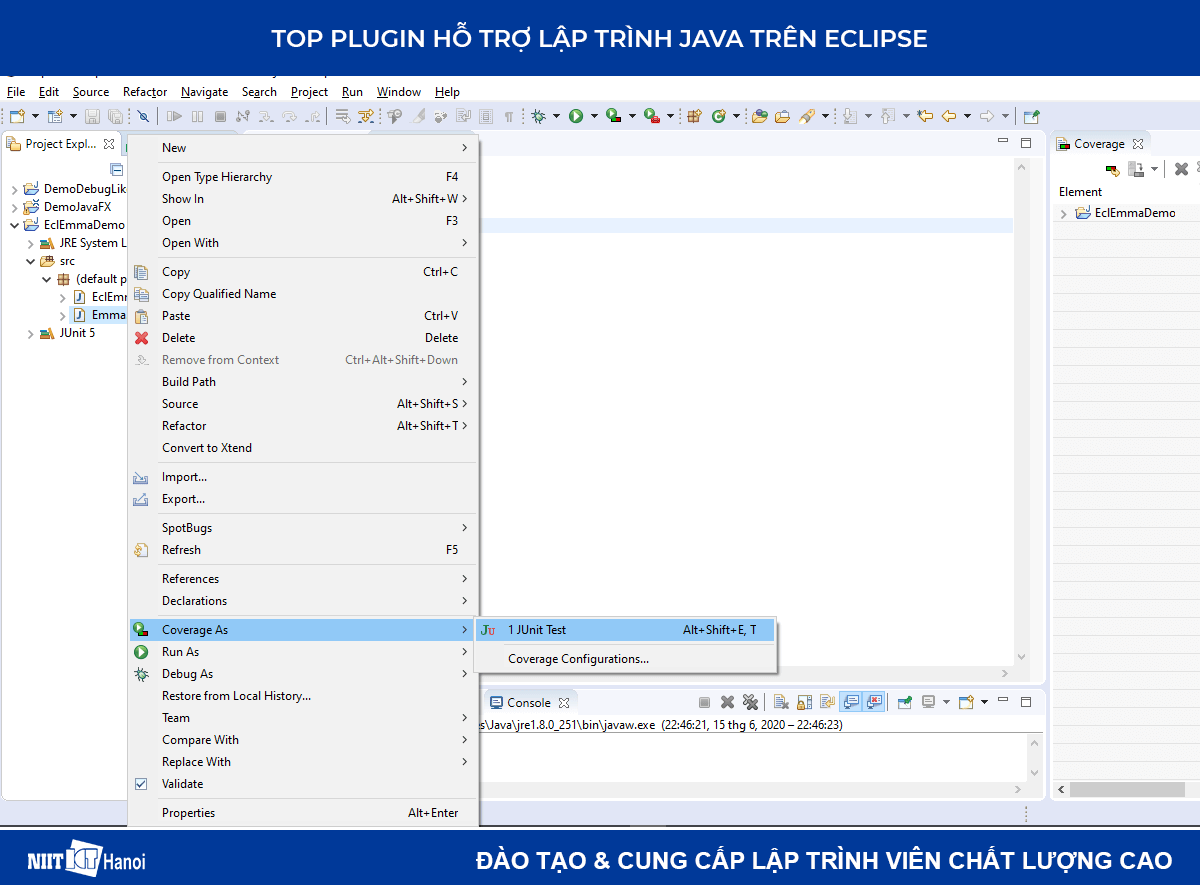Click the Save toolbar icon
The width and height of the screenshot is (1200, 885).
click(x=90, y=116)
